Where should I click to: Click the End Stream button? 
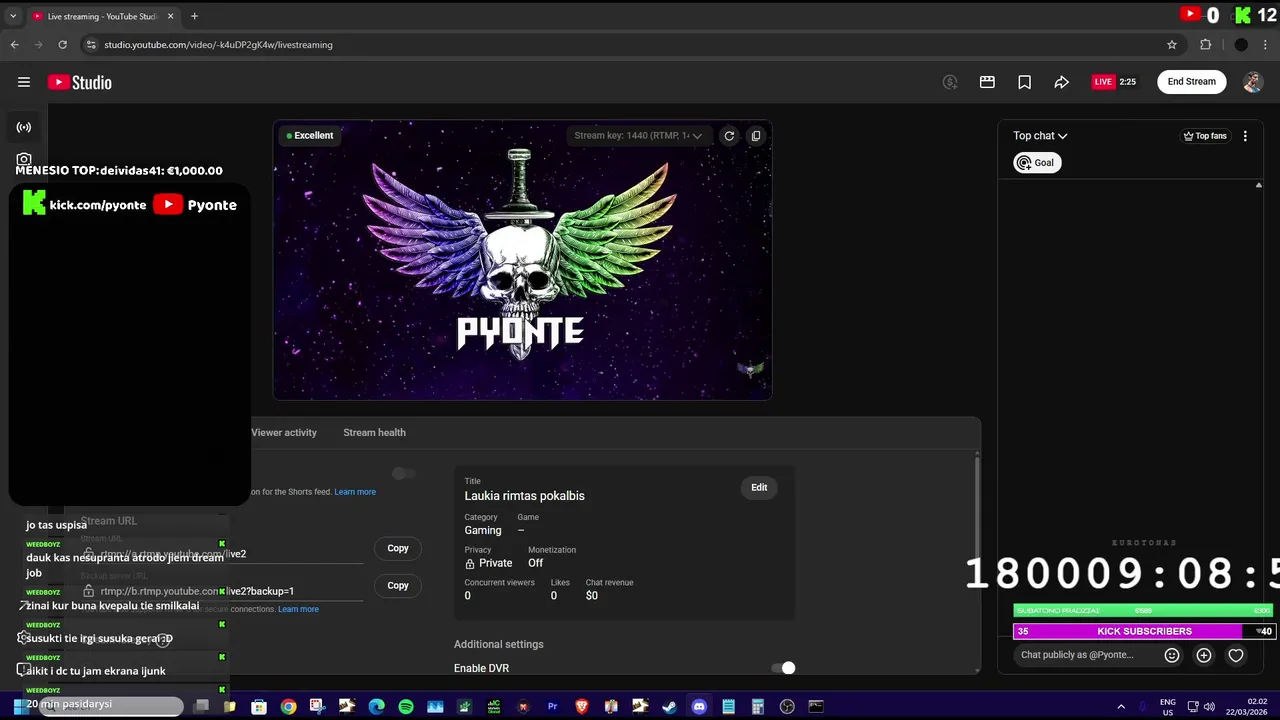point(1192,82)
